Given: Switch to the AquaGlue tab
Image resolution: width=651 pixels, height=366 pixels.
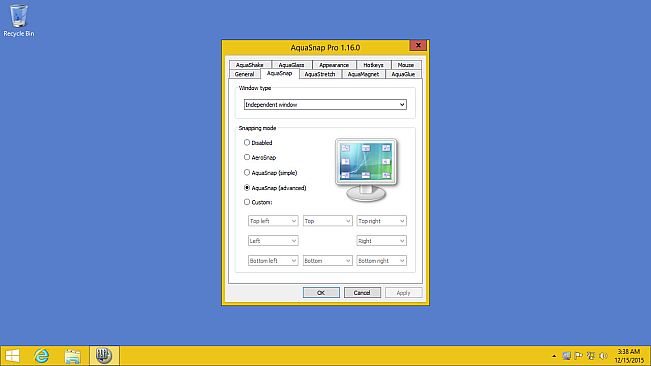Looking at the screenshot, I should [403, 74].
